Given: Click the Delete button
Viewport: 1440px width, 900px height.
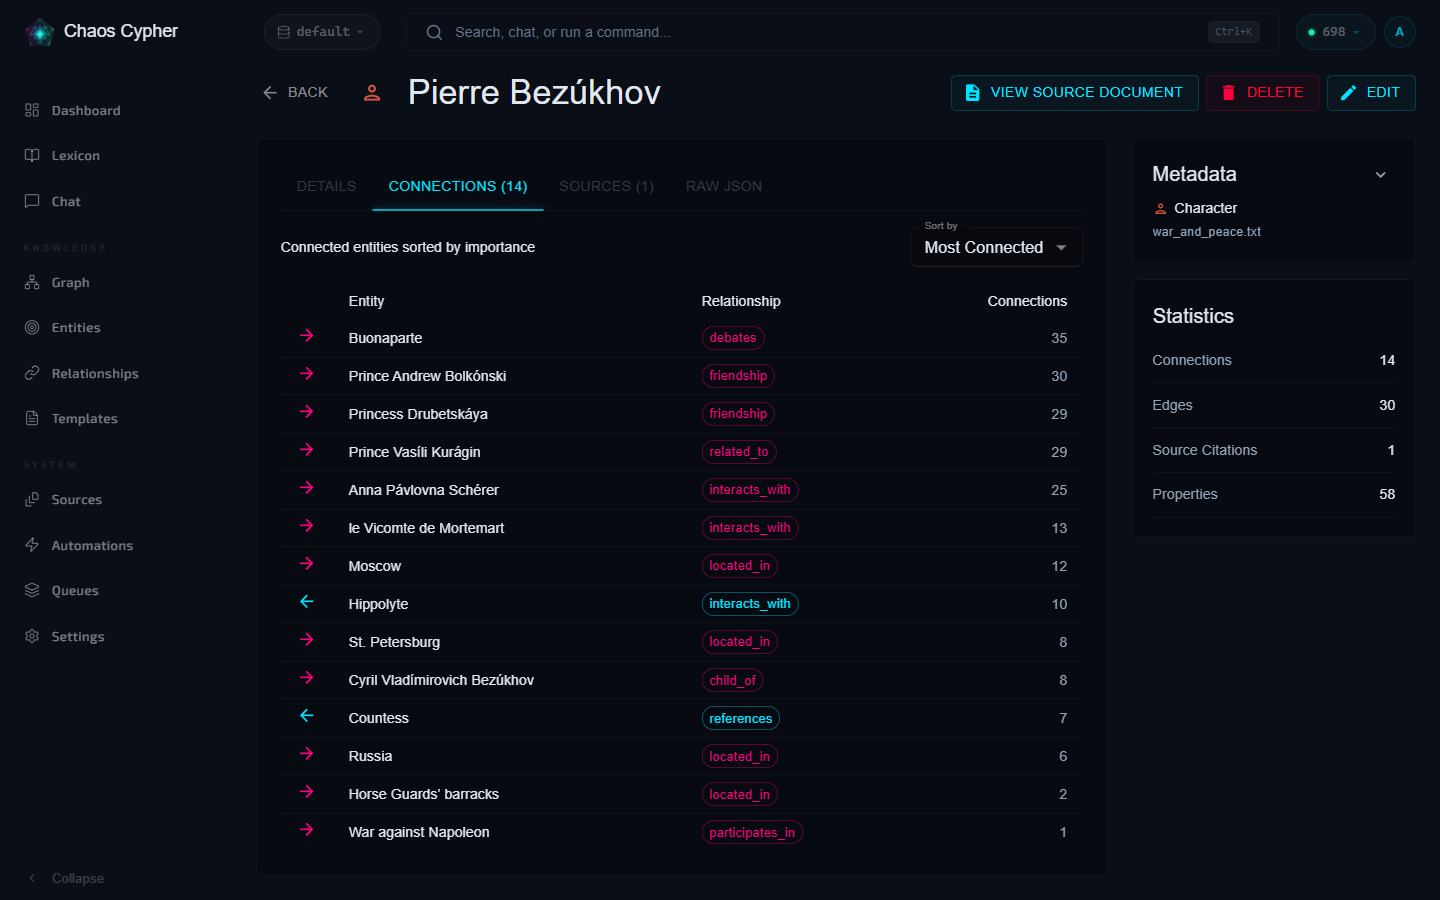Looking at the screenshot, I should pos(1262,93).
